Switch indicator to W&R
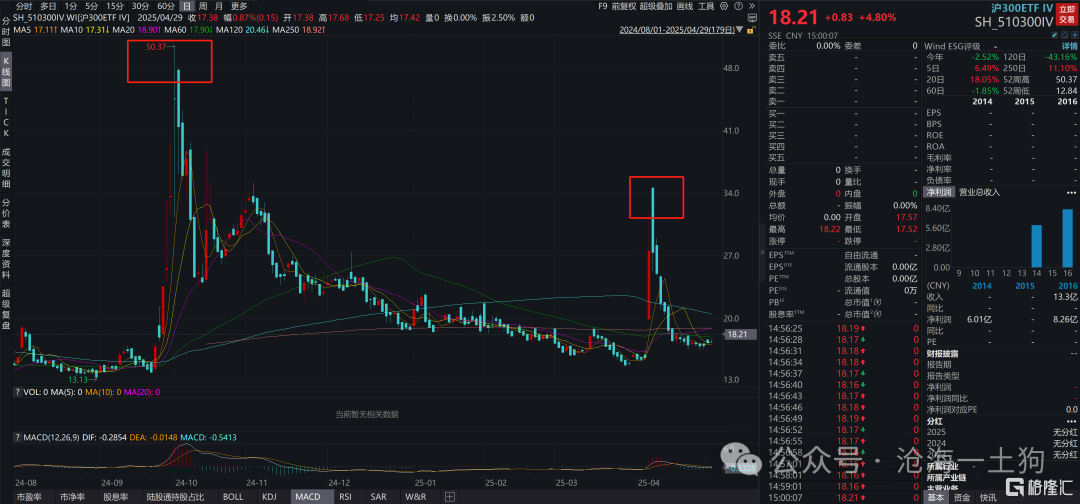This screenshot has width=1080, height=504. click(415, 496)
